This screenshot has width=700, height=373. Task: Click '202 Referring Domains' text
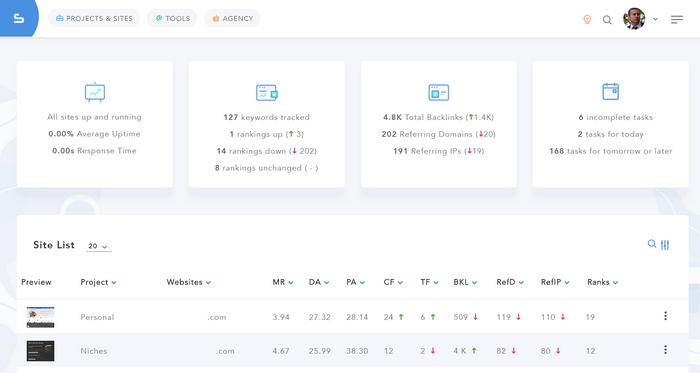pyautogui.click(x=427, y=134)
